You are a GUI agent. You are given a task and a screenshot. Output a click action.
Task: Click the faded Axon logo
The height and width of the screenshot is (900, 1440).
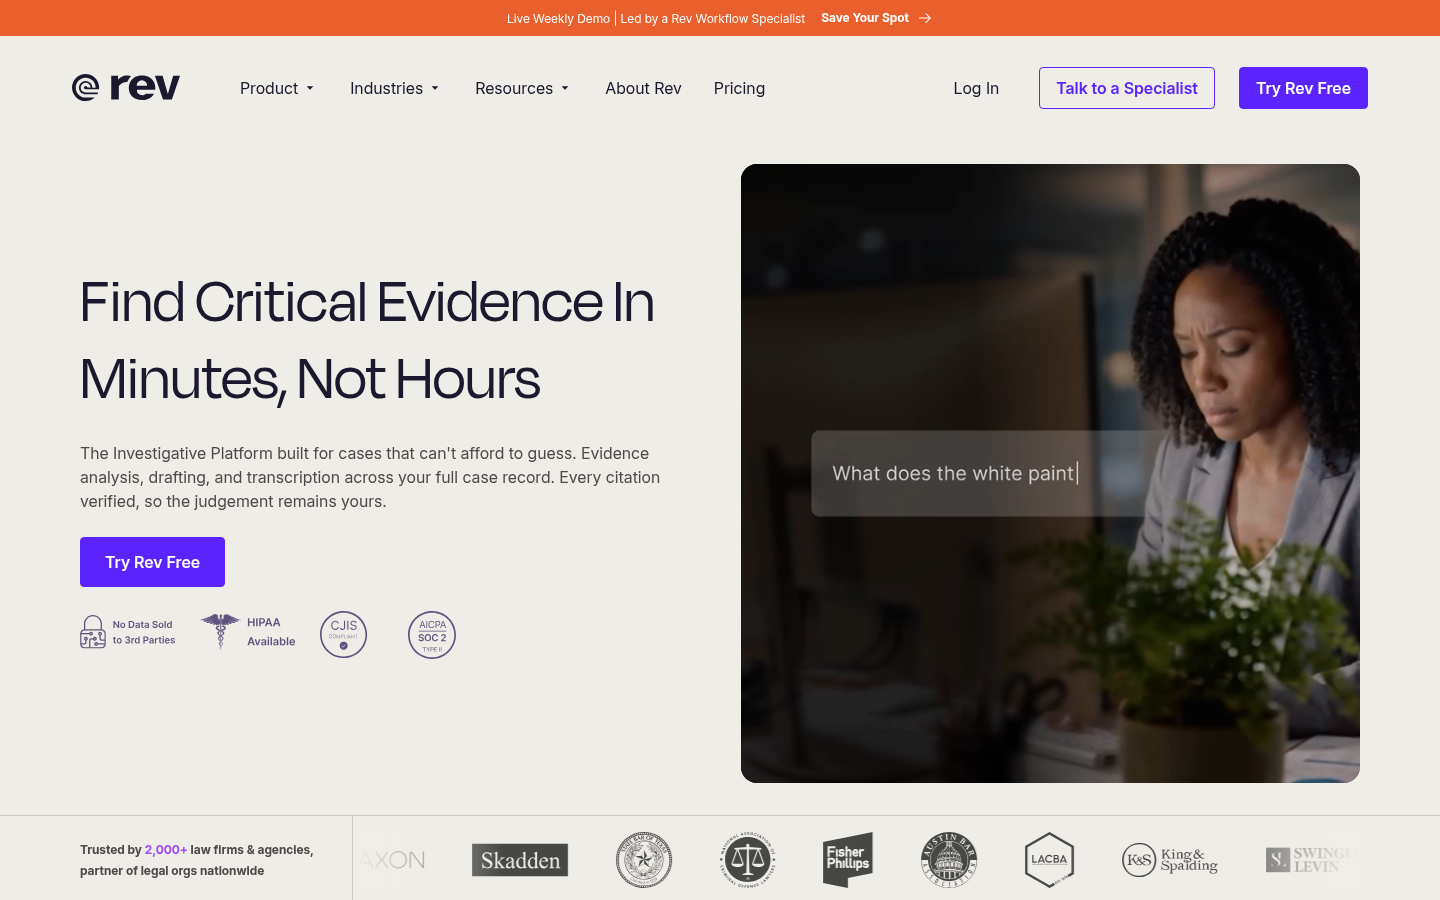393,860
